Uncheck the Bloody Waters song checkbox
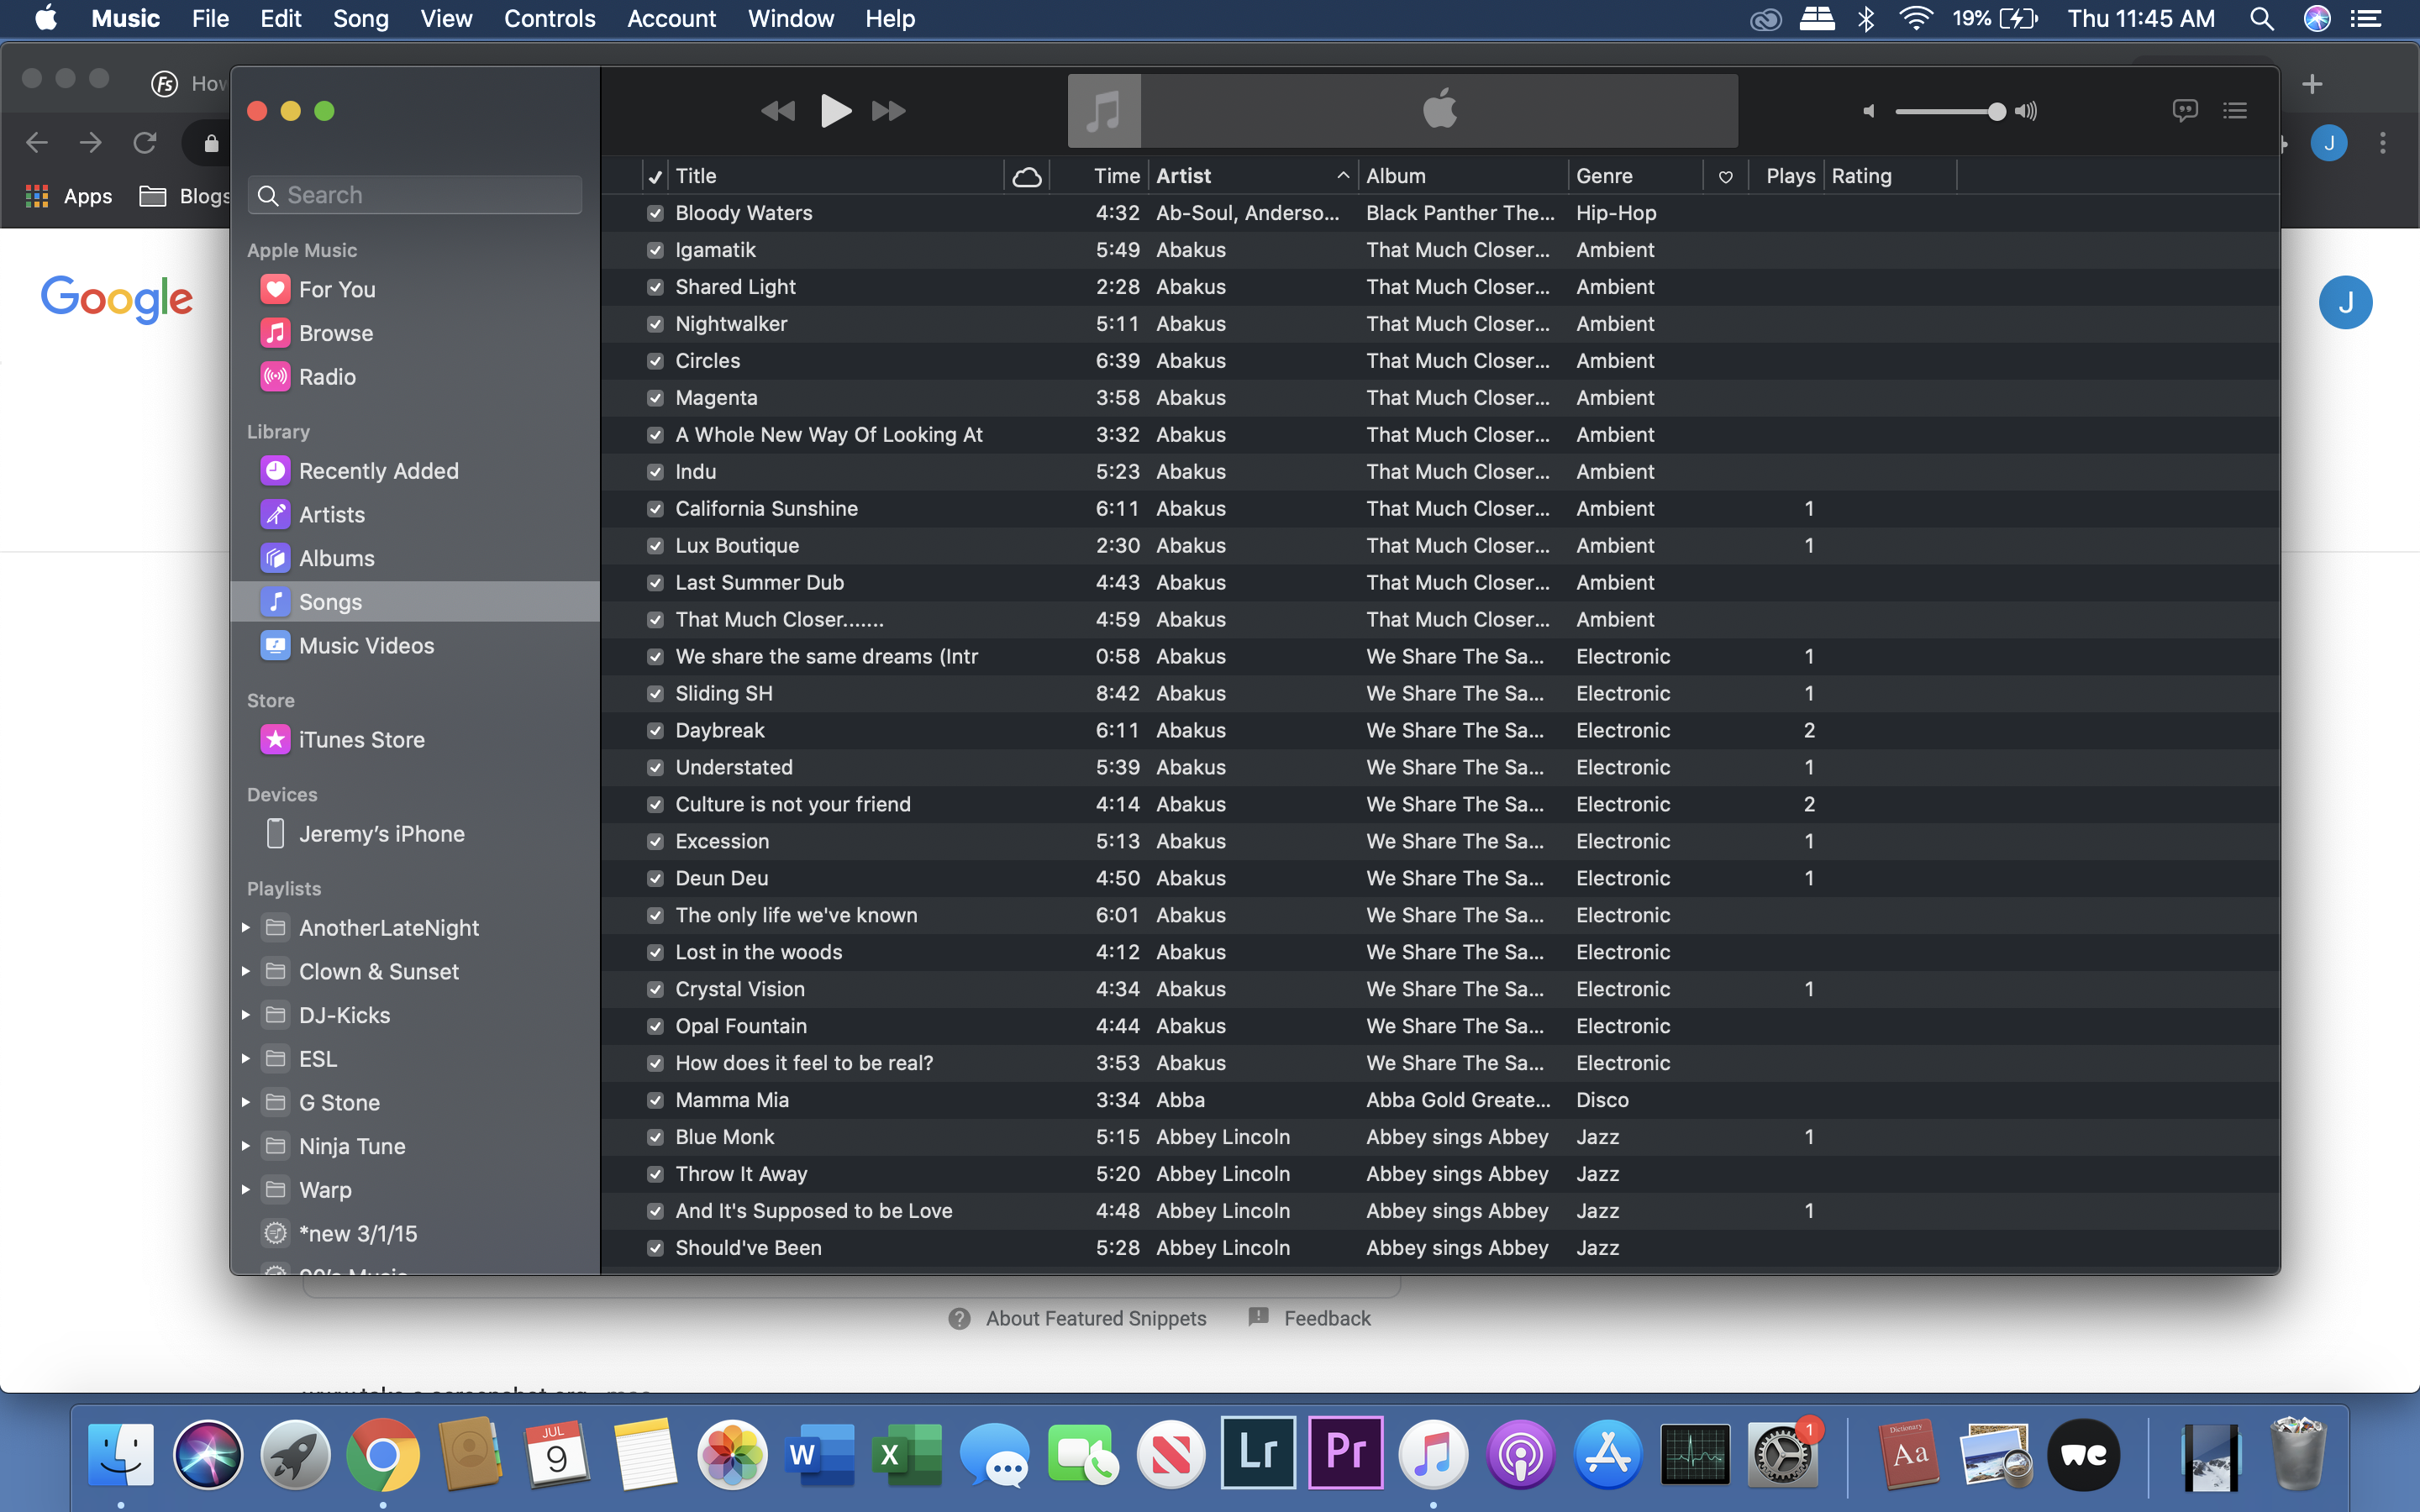This screenshot has height=1512, width=2420. click(655, 213)
